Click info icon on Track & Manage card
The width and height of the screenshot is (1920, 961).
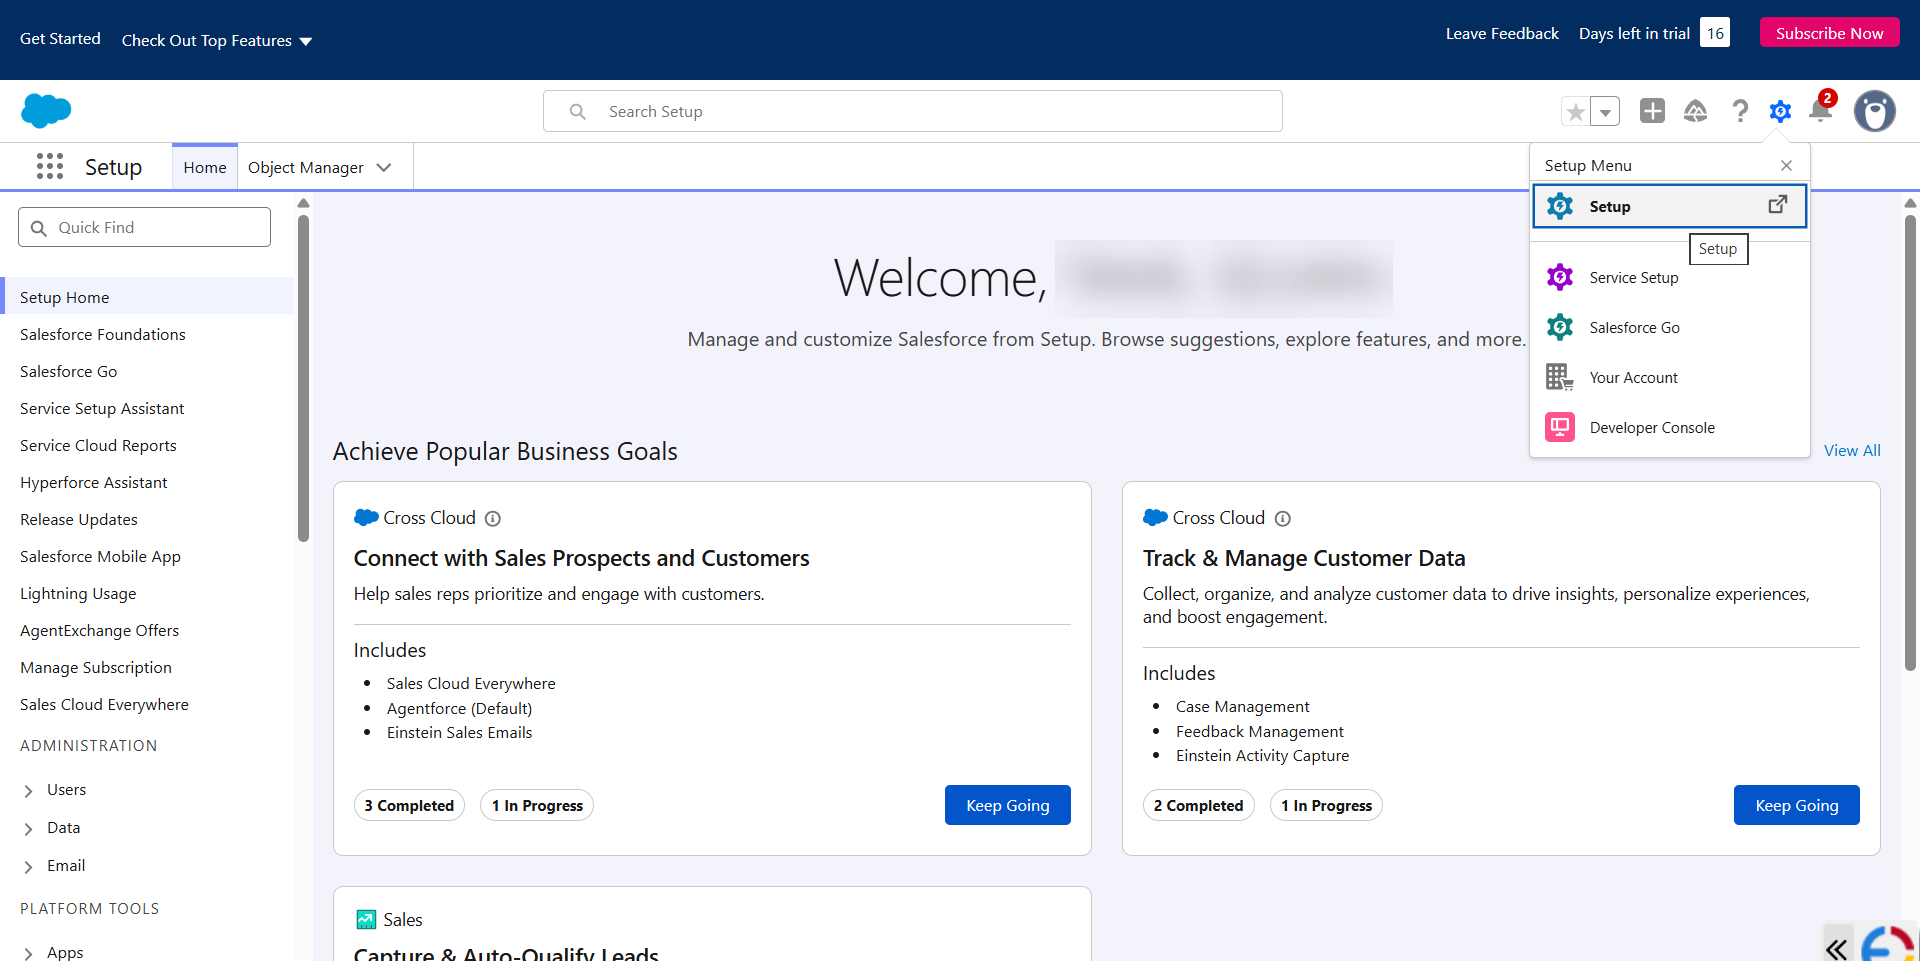tap(1283, 518)
